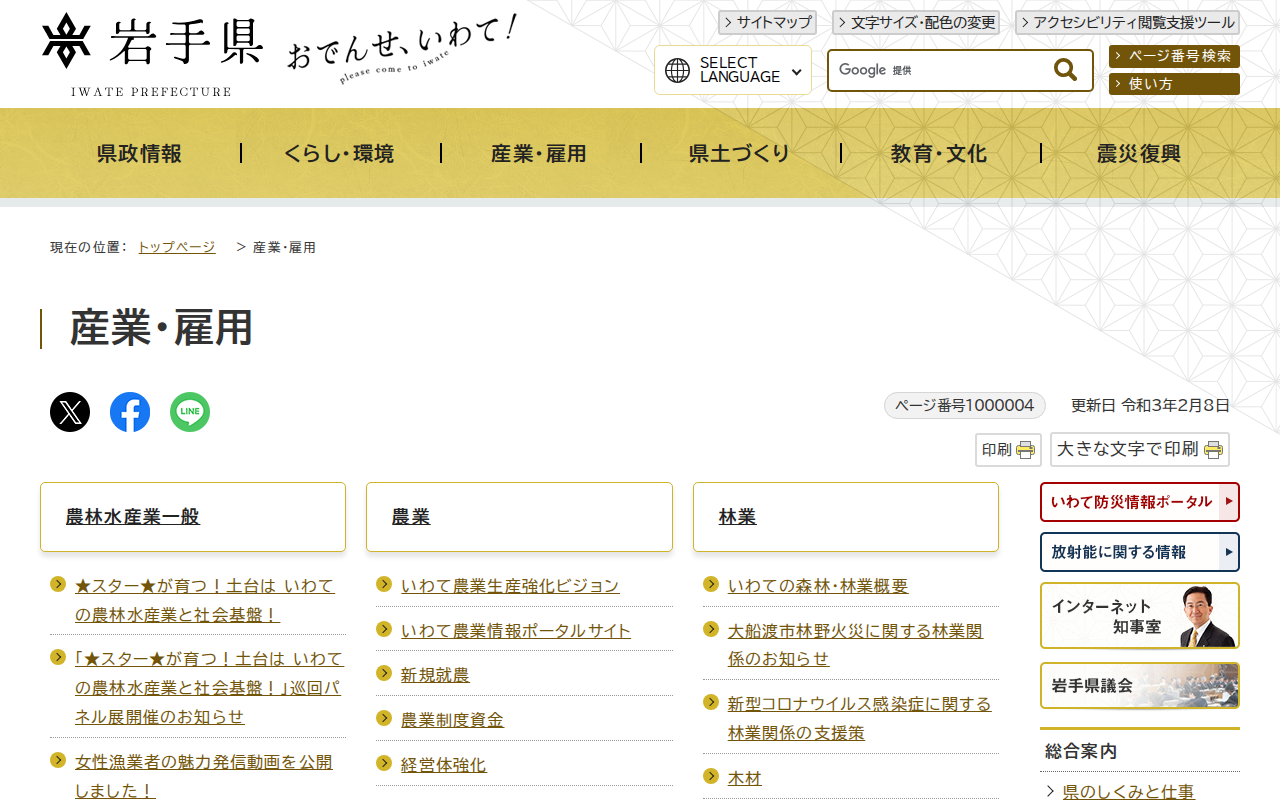1280x800 pixels.
Task: Open 文字サイズ・配色の変更 settings
Action: click(x=917, y=22)
